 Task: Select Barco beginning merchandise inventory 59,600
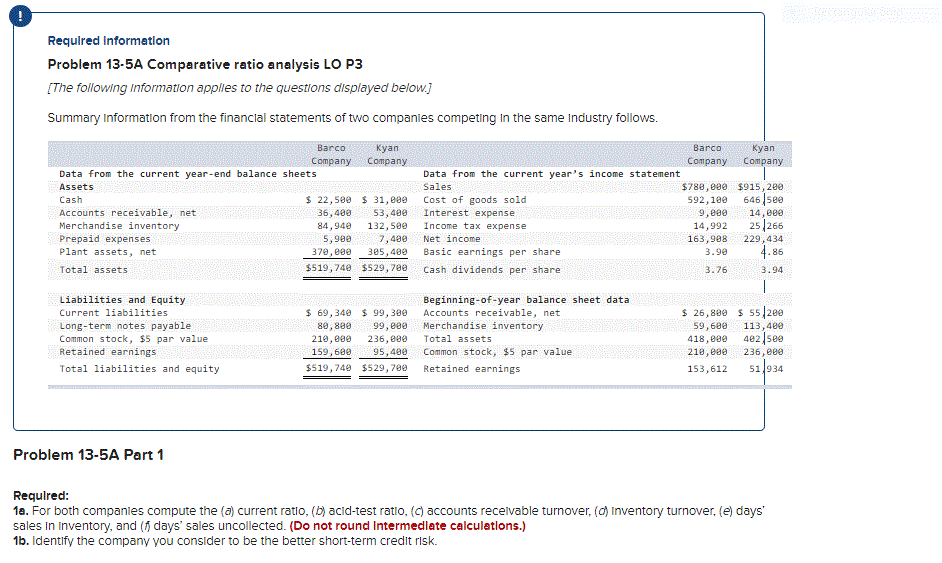click(710, 326)
